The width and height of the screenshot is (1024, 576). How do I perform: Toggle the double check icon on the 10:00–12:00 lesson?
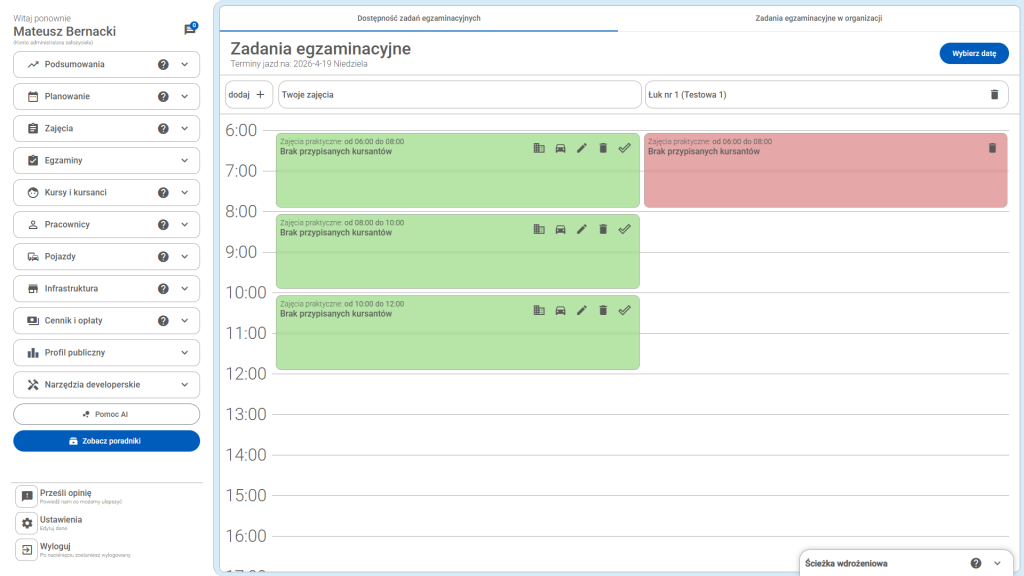[x=625, y=310]
